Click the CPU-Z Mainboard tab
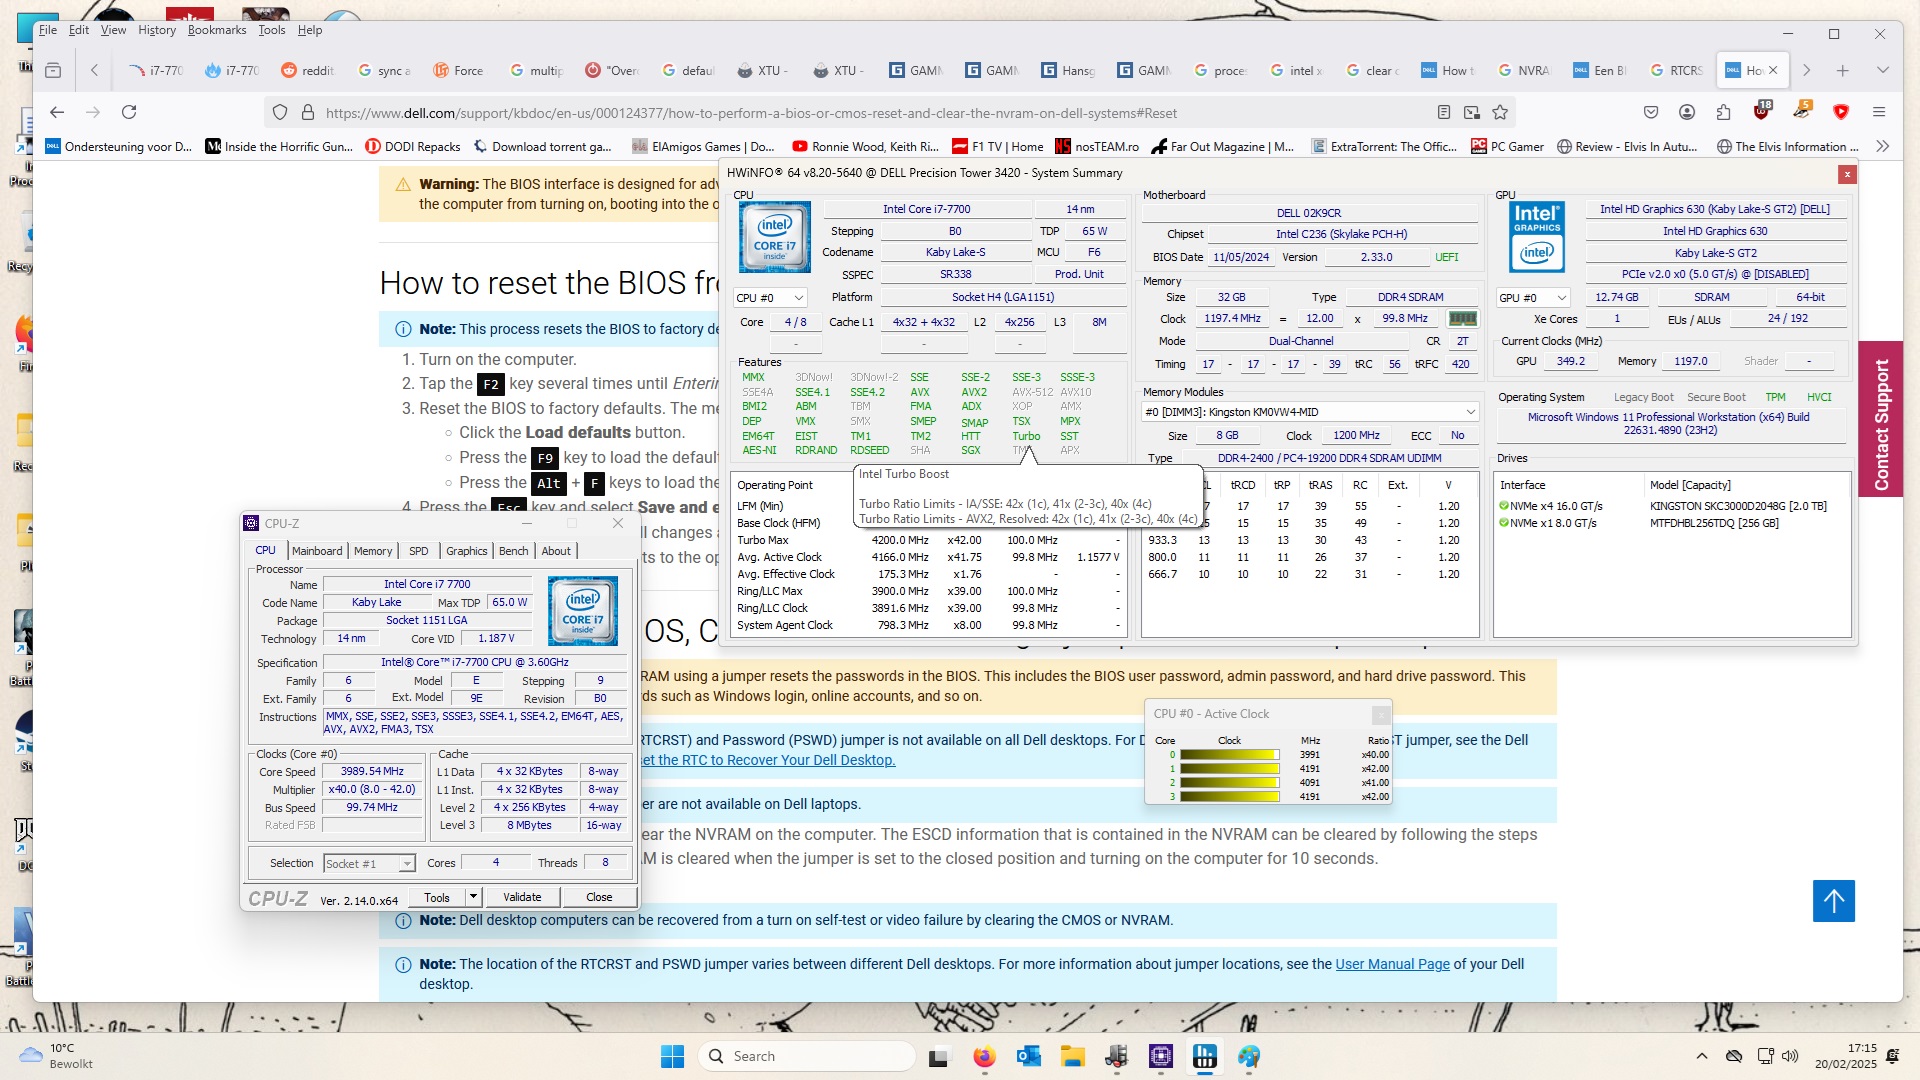The image size is (1920, 1080). 314,550
